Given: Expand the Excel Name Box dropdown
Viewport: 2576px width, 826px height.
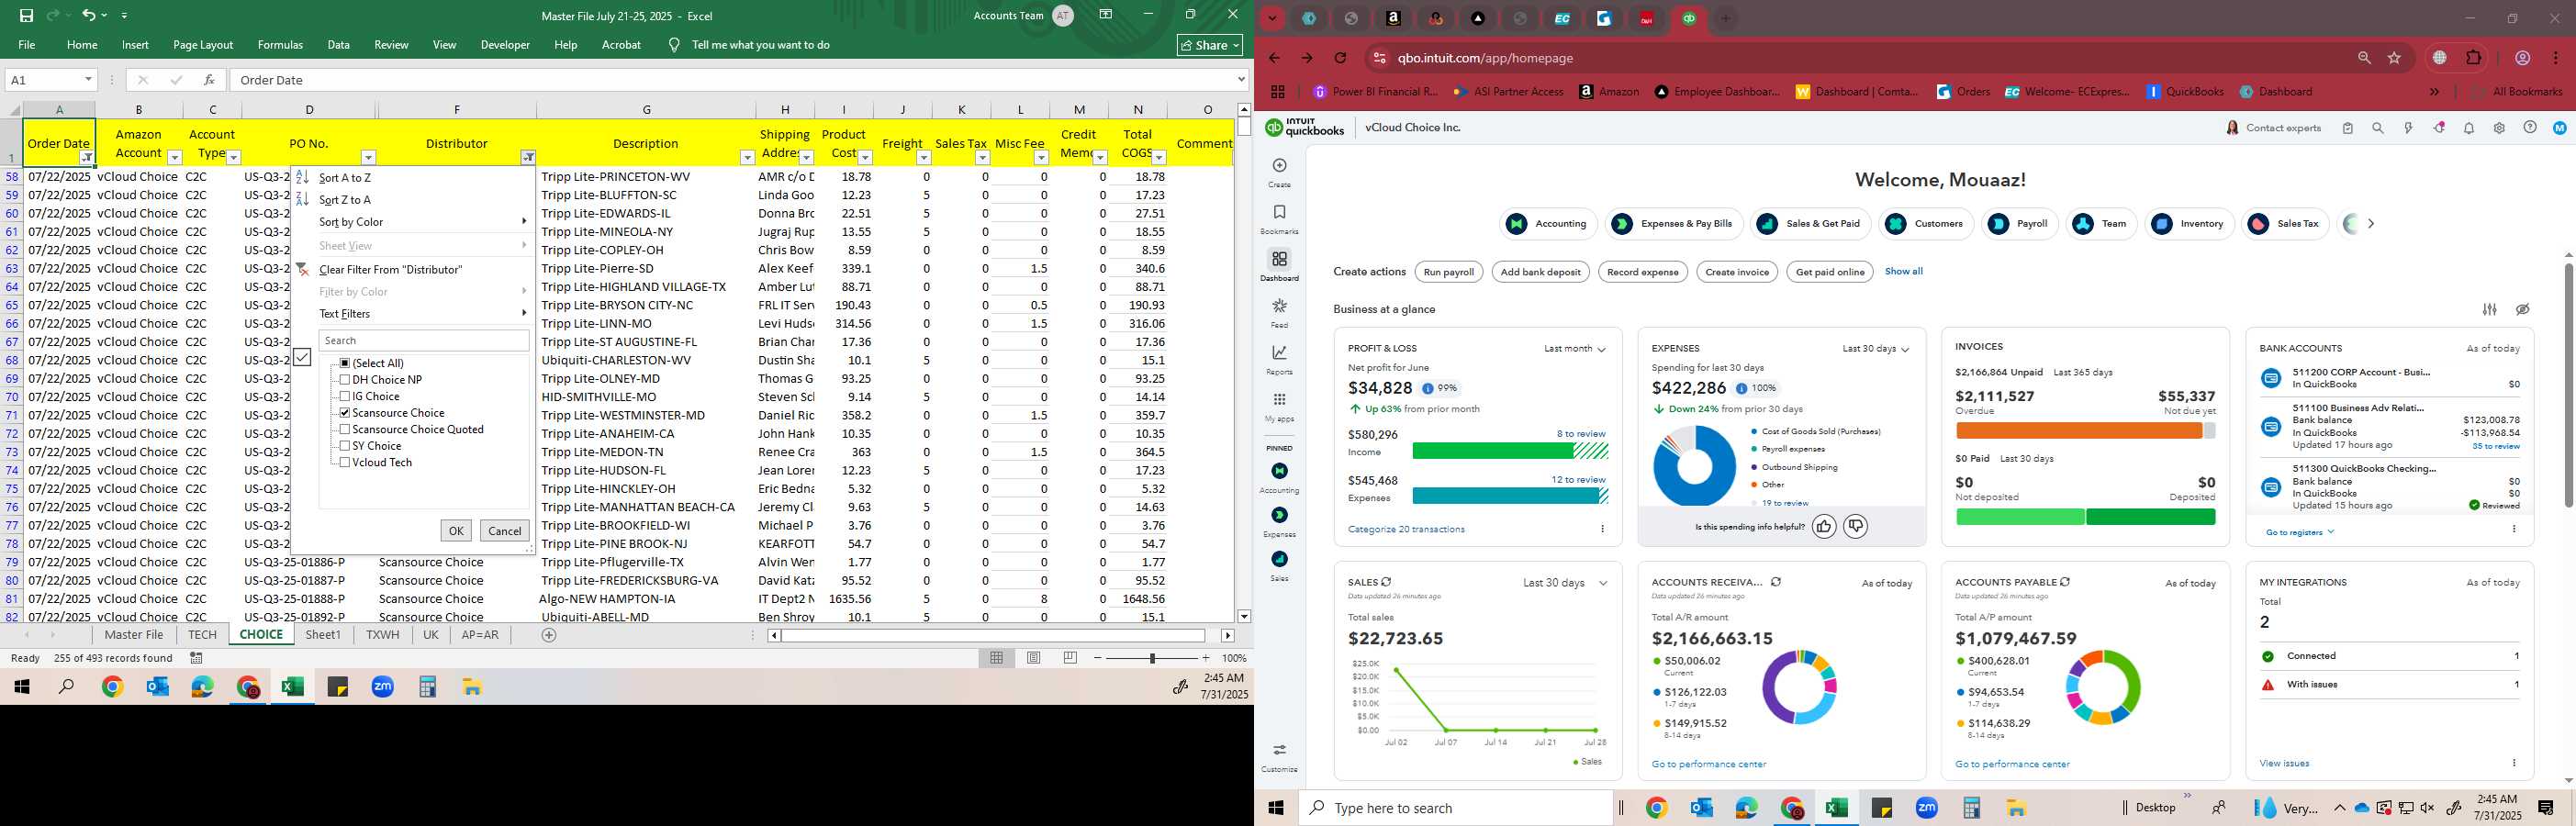Looking at the screenshot, I should tap(88, 80).
